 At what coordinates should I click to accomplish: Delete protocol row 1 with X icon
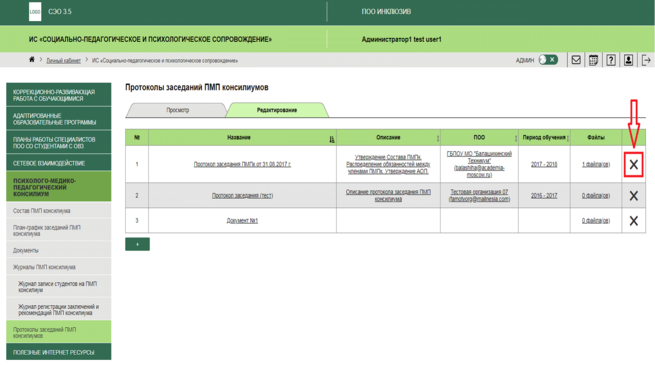pyautogui.click(x=634, y=165)
